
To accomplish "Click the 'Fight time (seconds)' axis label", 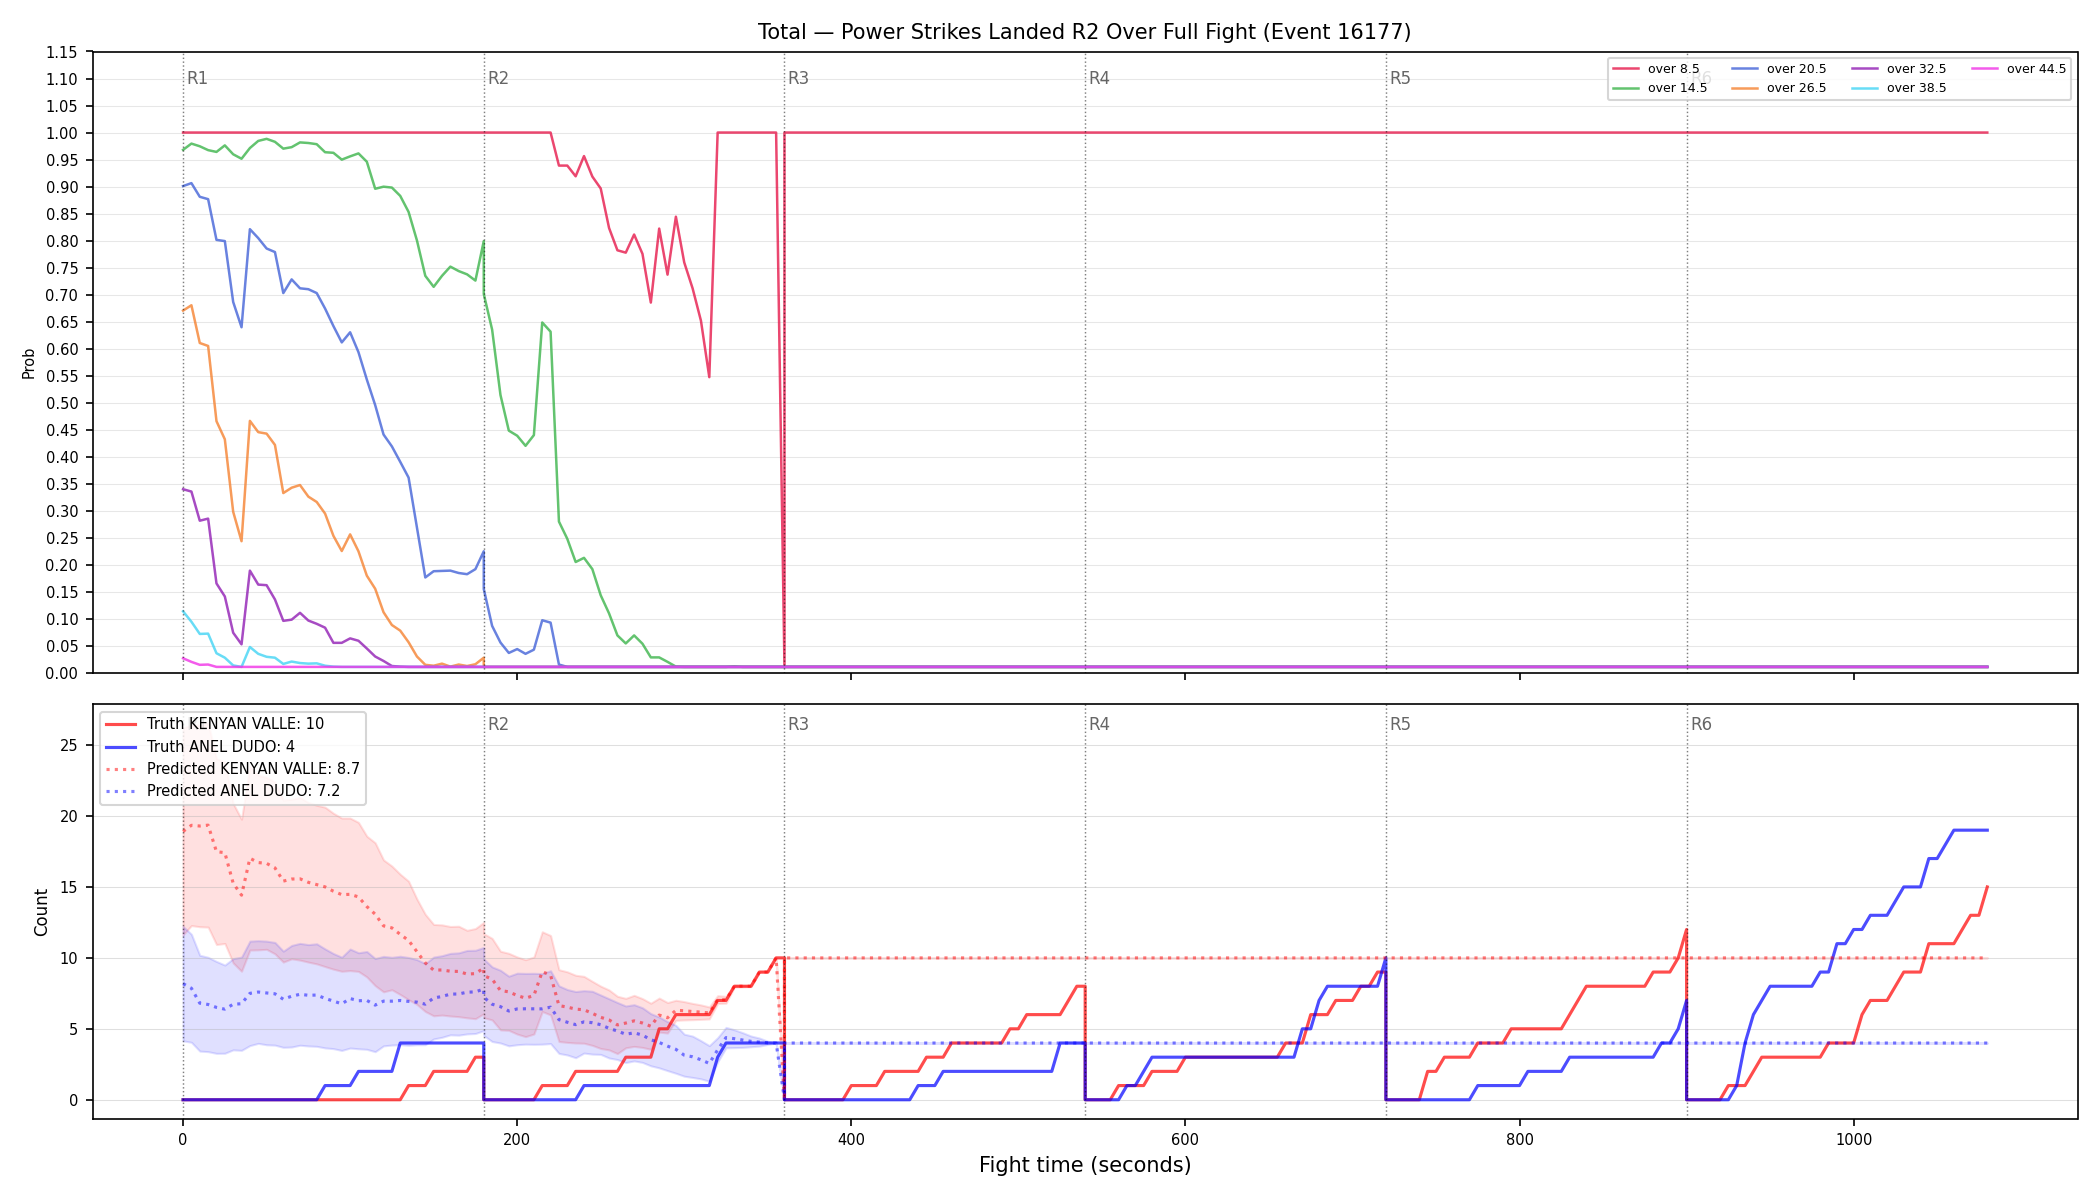I will click(1085, 1165).
